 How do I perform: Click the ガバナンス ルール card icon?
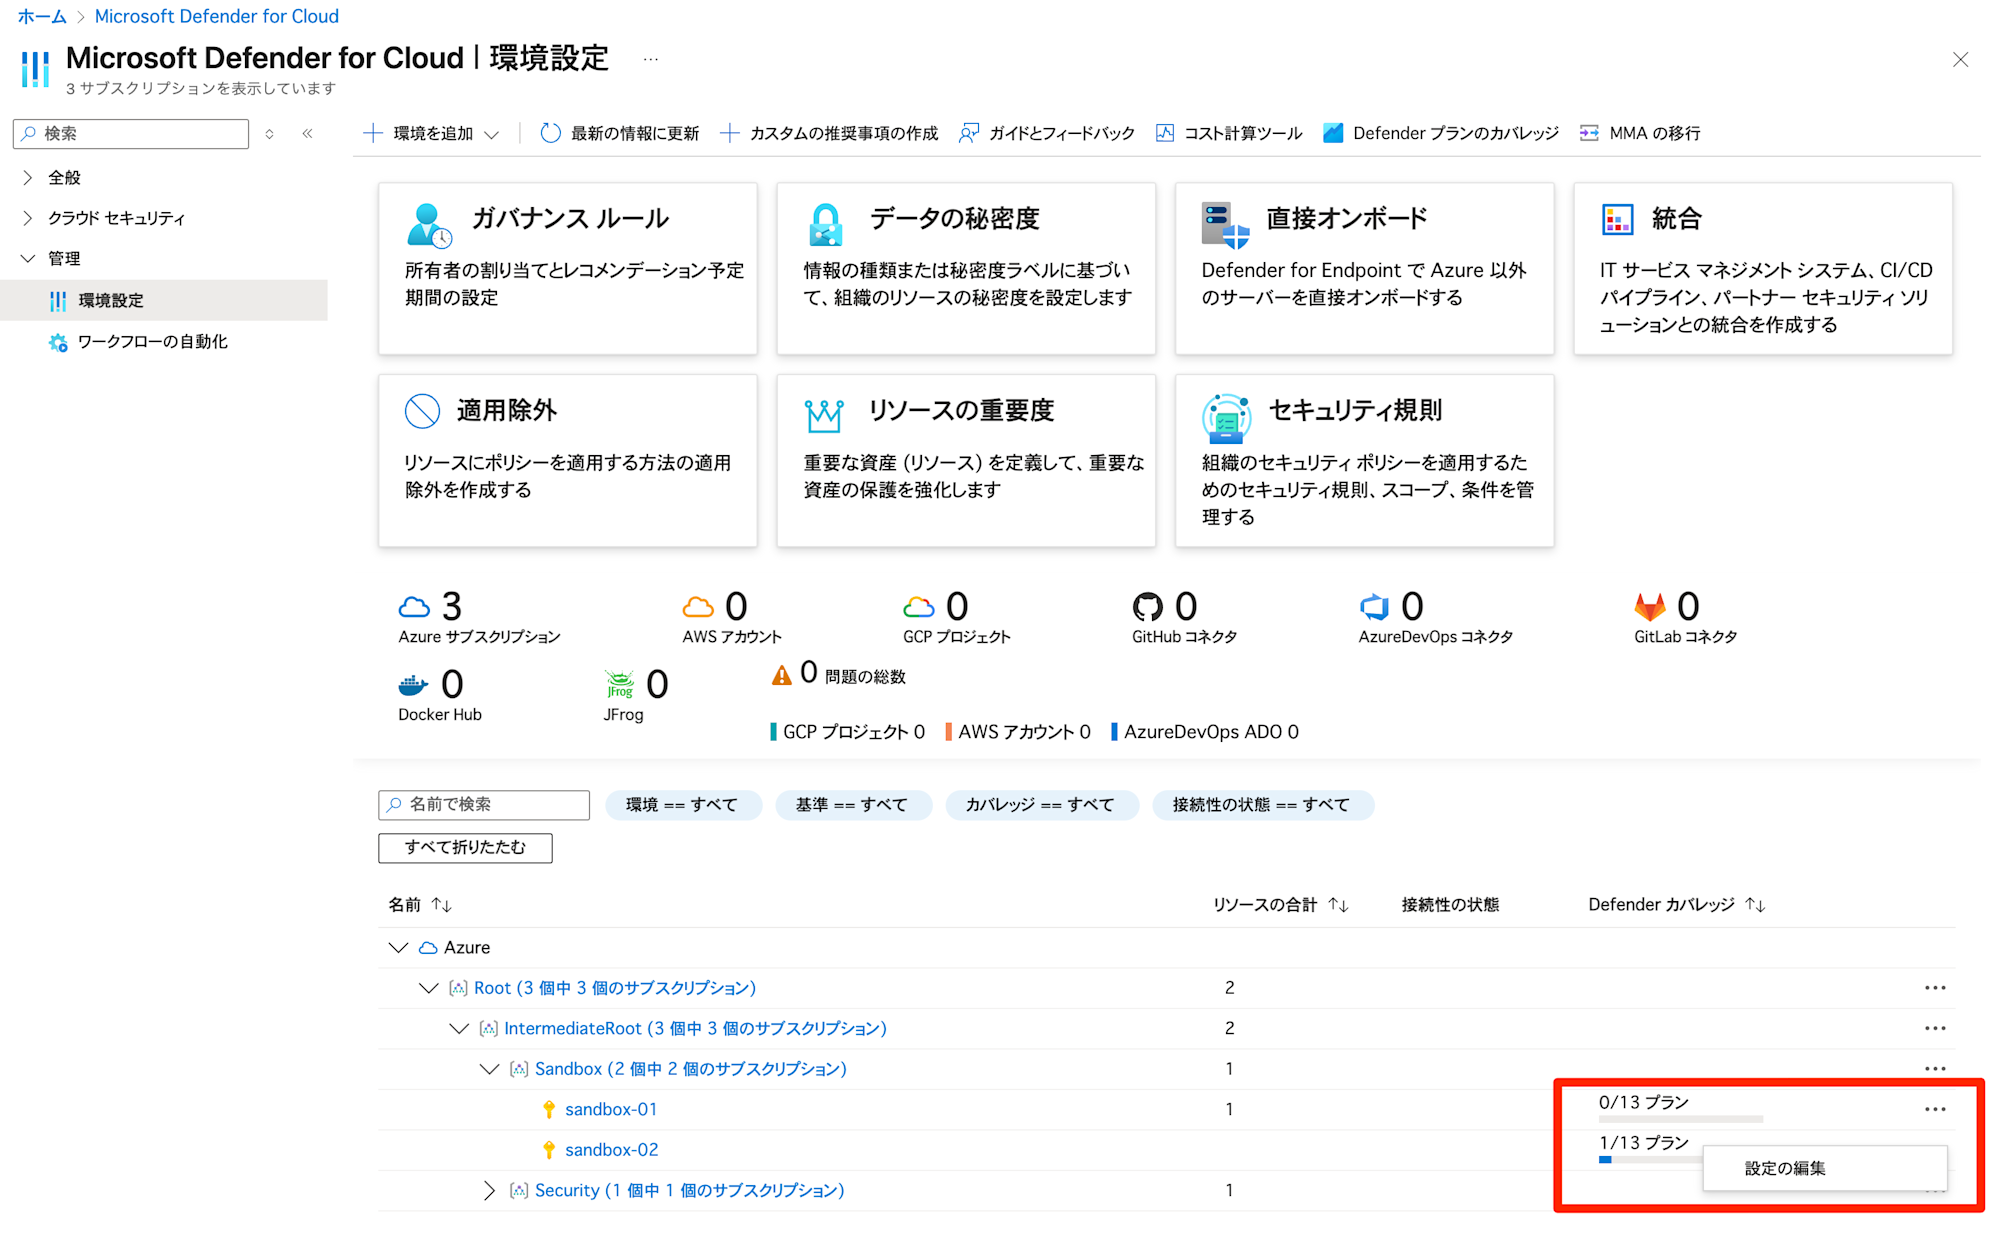tap(429, 224)
